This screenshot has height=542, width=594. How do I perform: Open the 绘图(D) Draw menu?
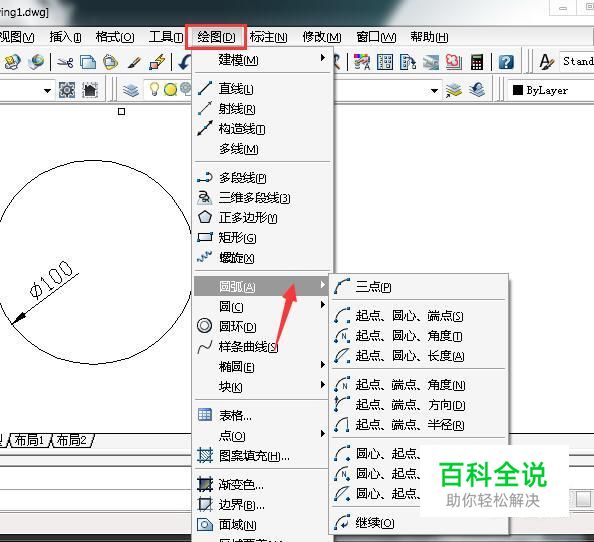(x=216, y=37)
